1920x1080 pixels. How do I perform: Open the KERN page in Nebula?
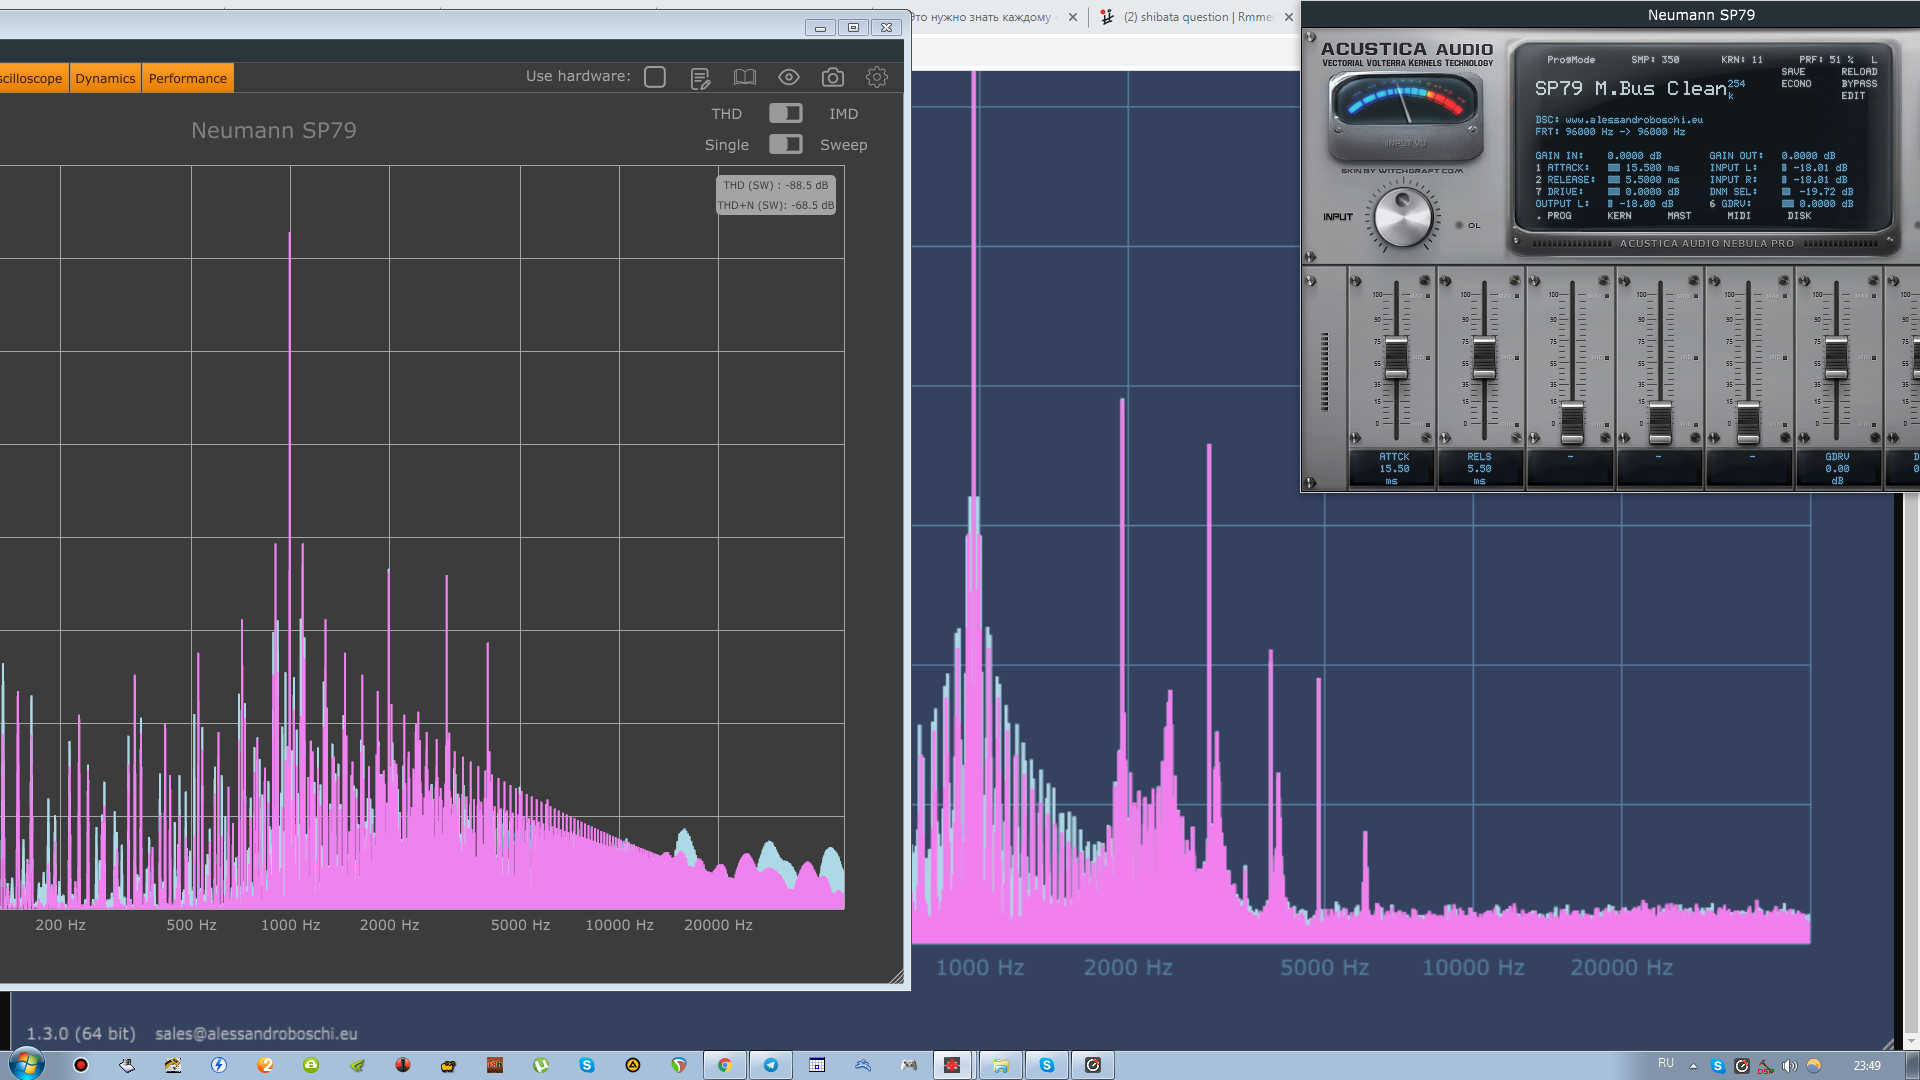coord(1619,216)
